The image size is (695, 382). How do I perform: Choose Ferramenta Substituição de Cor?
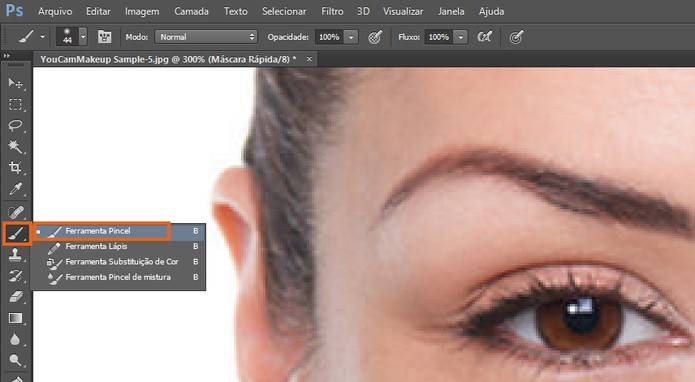coord(118,262)
